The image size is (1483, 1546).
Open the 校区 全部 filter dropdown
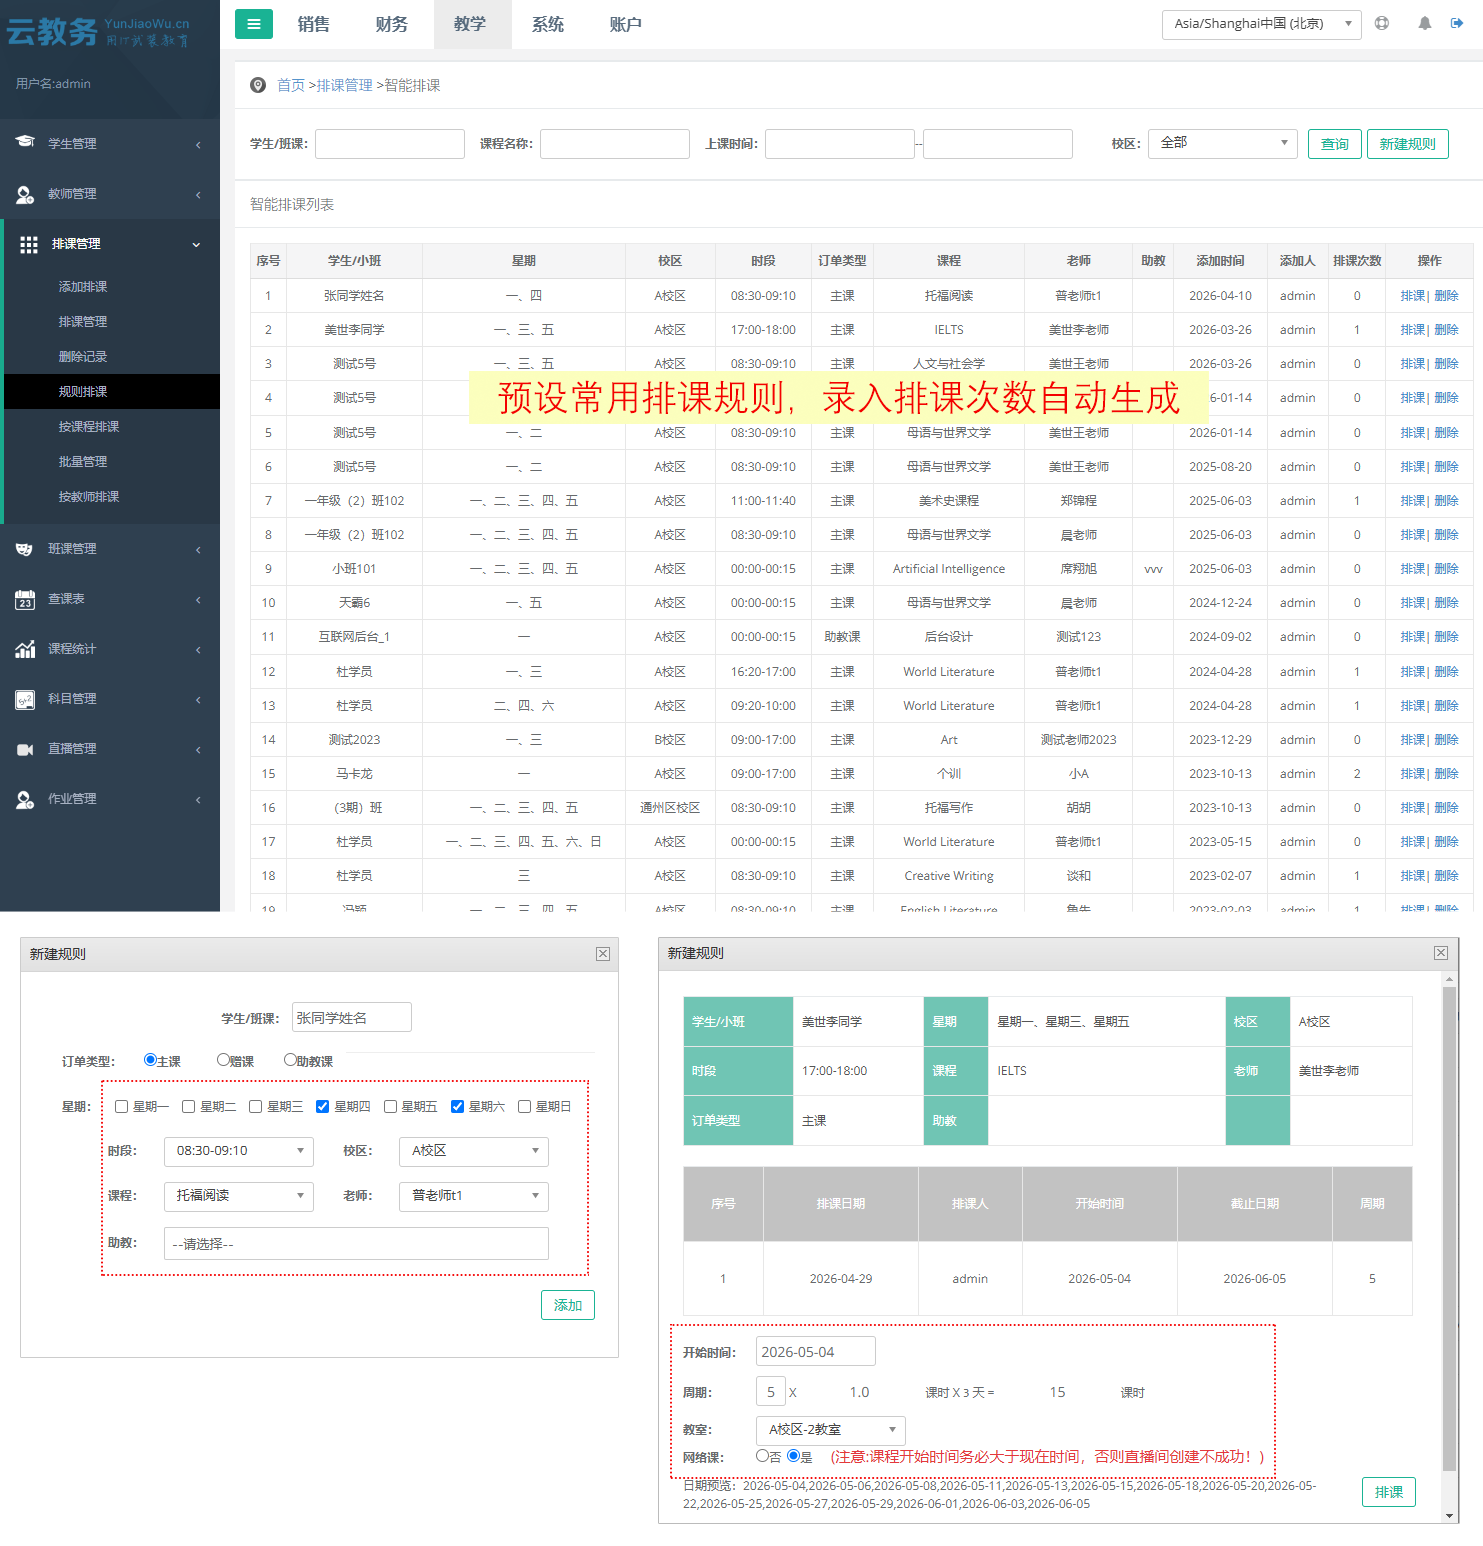(1222, 143)
